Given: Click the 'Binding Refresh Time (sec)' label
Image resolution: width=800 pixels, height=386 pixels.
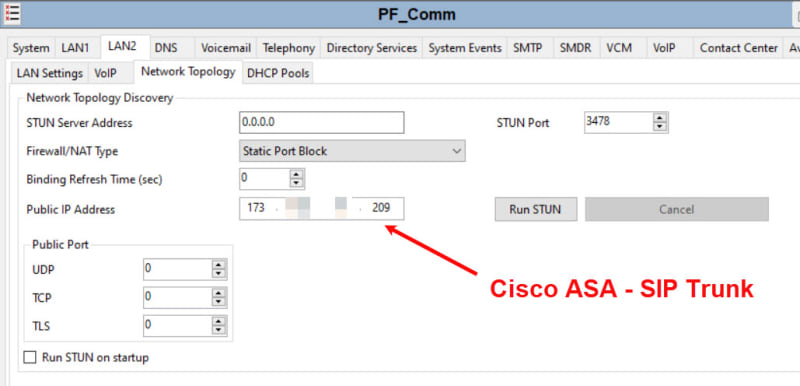Looking at the screenshot, I should pyautogui.click(x=94, y=179).
